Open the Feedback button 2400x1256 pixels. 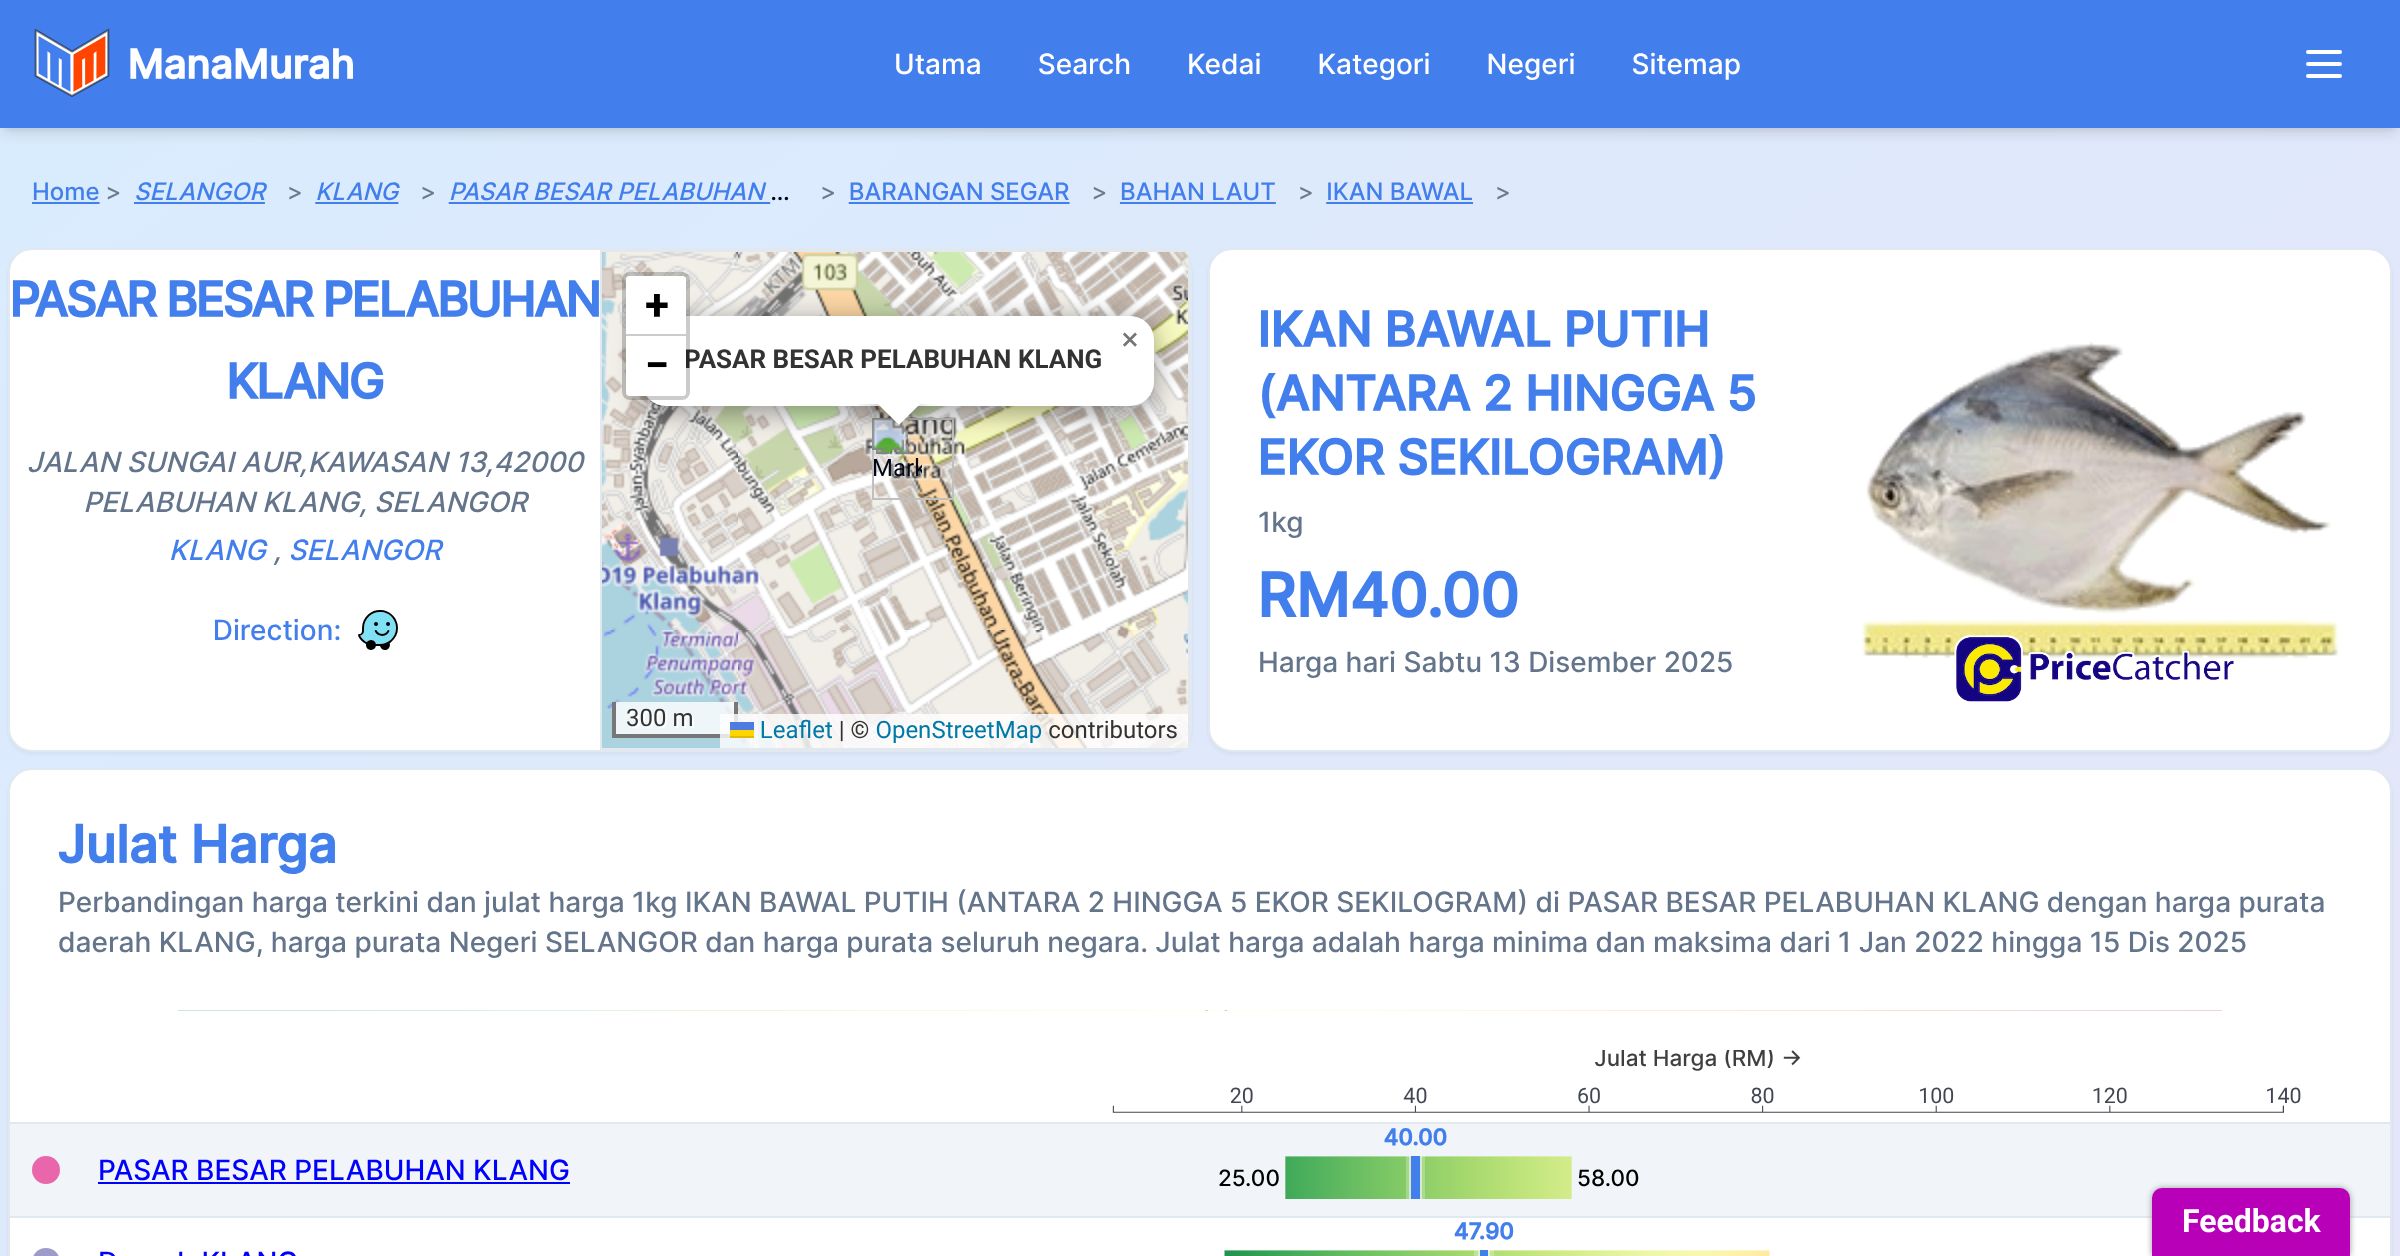(x=2250, y=1221)
